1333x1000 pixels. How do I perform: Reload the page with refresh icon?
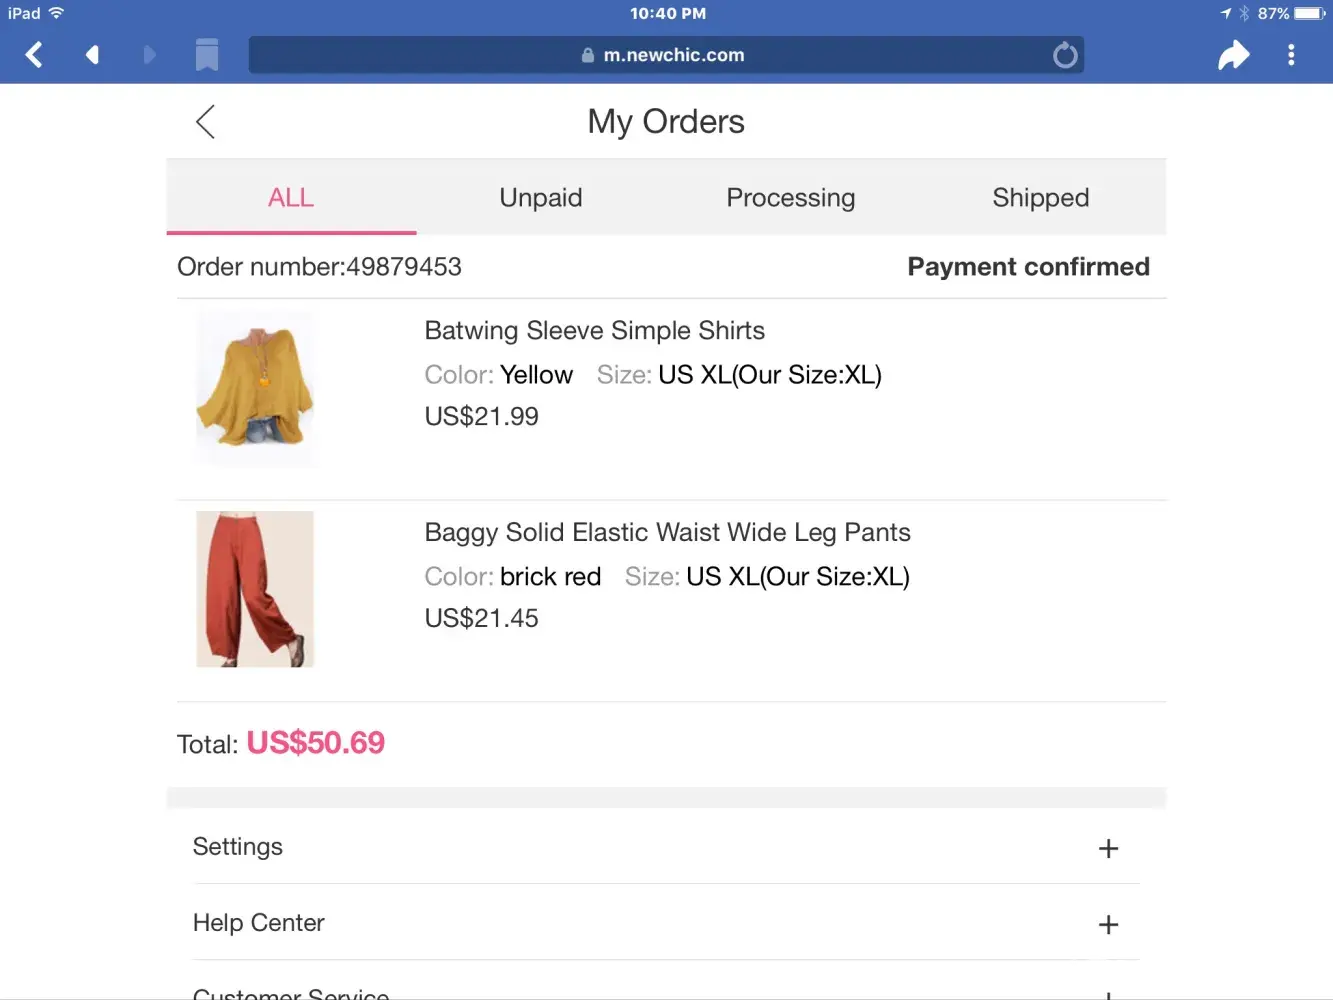1065,55
